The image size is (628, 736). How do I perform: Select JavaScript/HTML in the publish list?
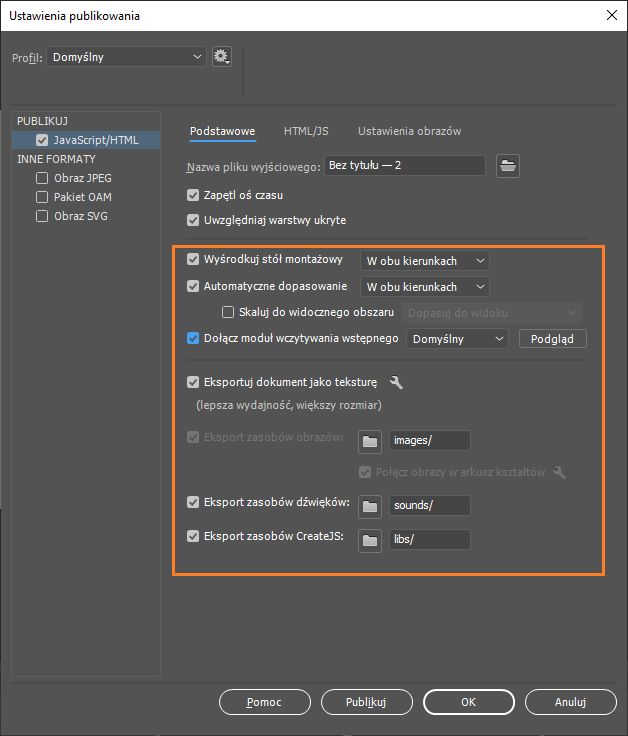tap(97, 141)
